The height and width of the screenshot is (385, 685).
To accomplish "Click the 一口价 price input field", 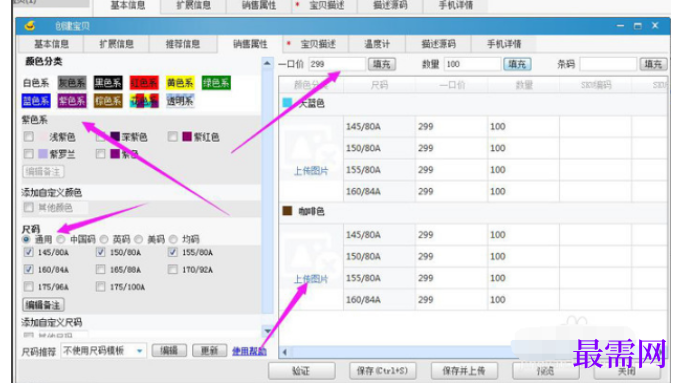I will click(x=337, y=64).
